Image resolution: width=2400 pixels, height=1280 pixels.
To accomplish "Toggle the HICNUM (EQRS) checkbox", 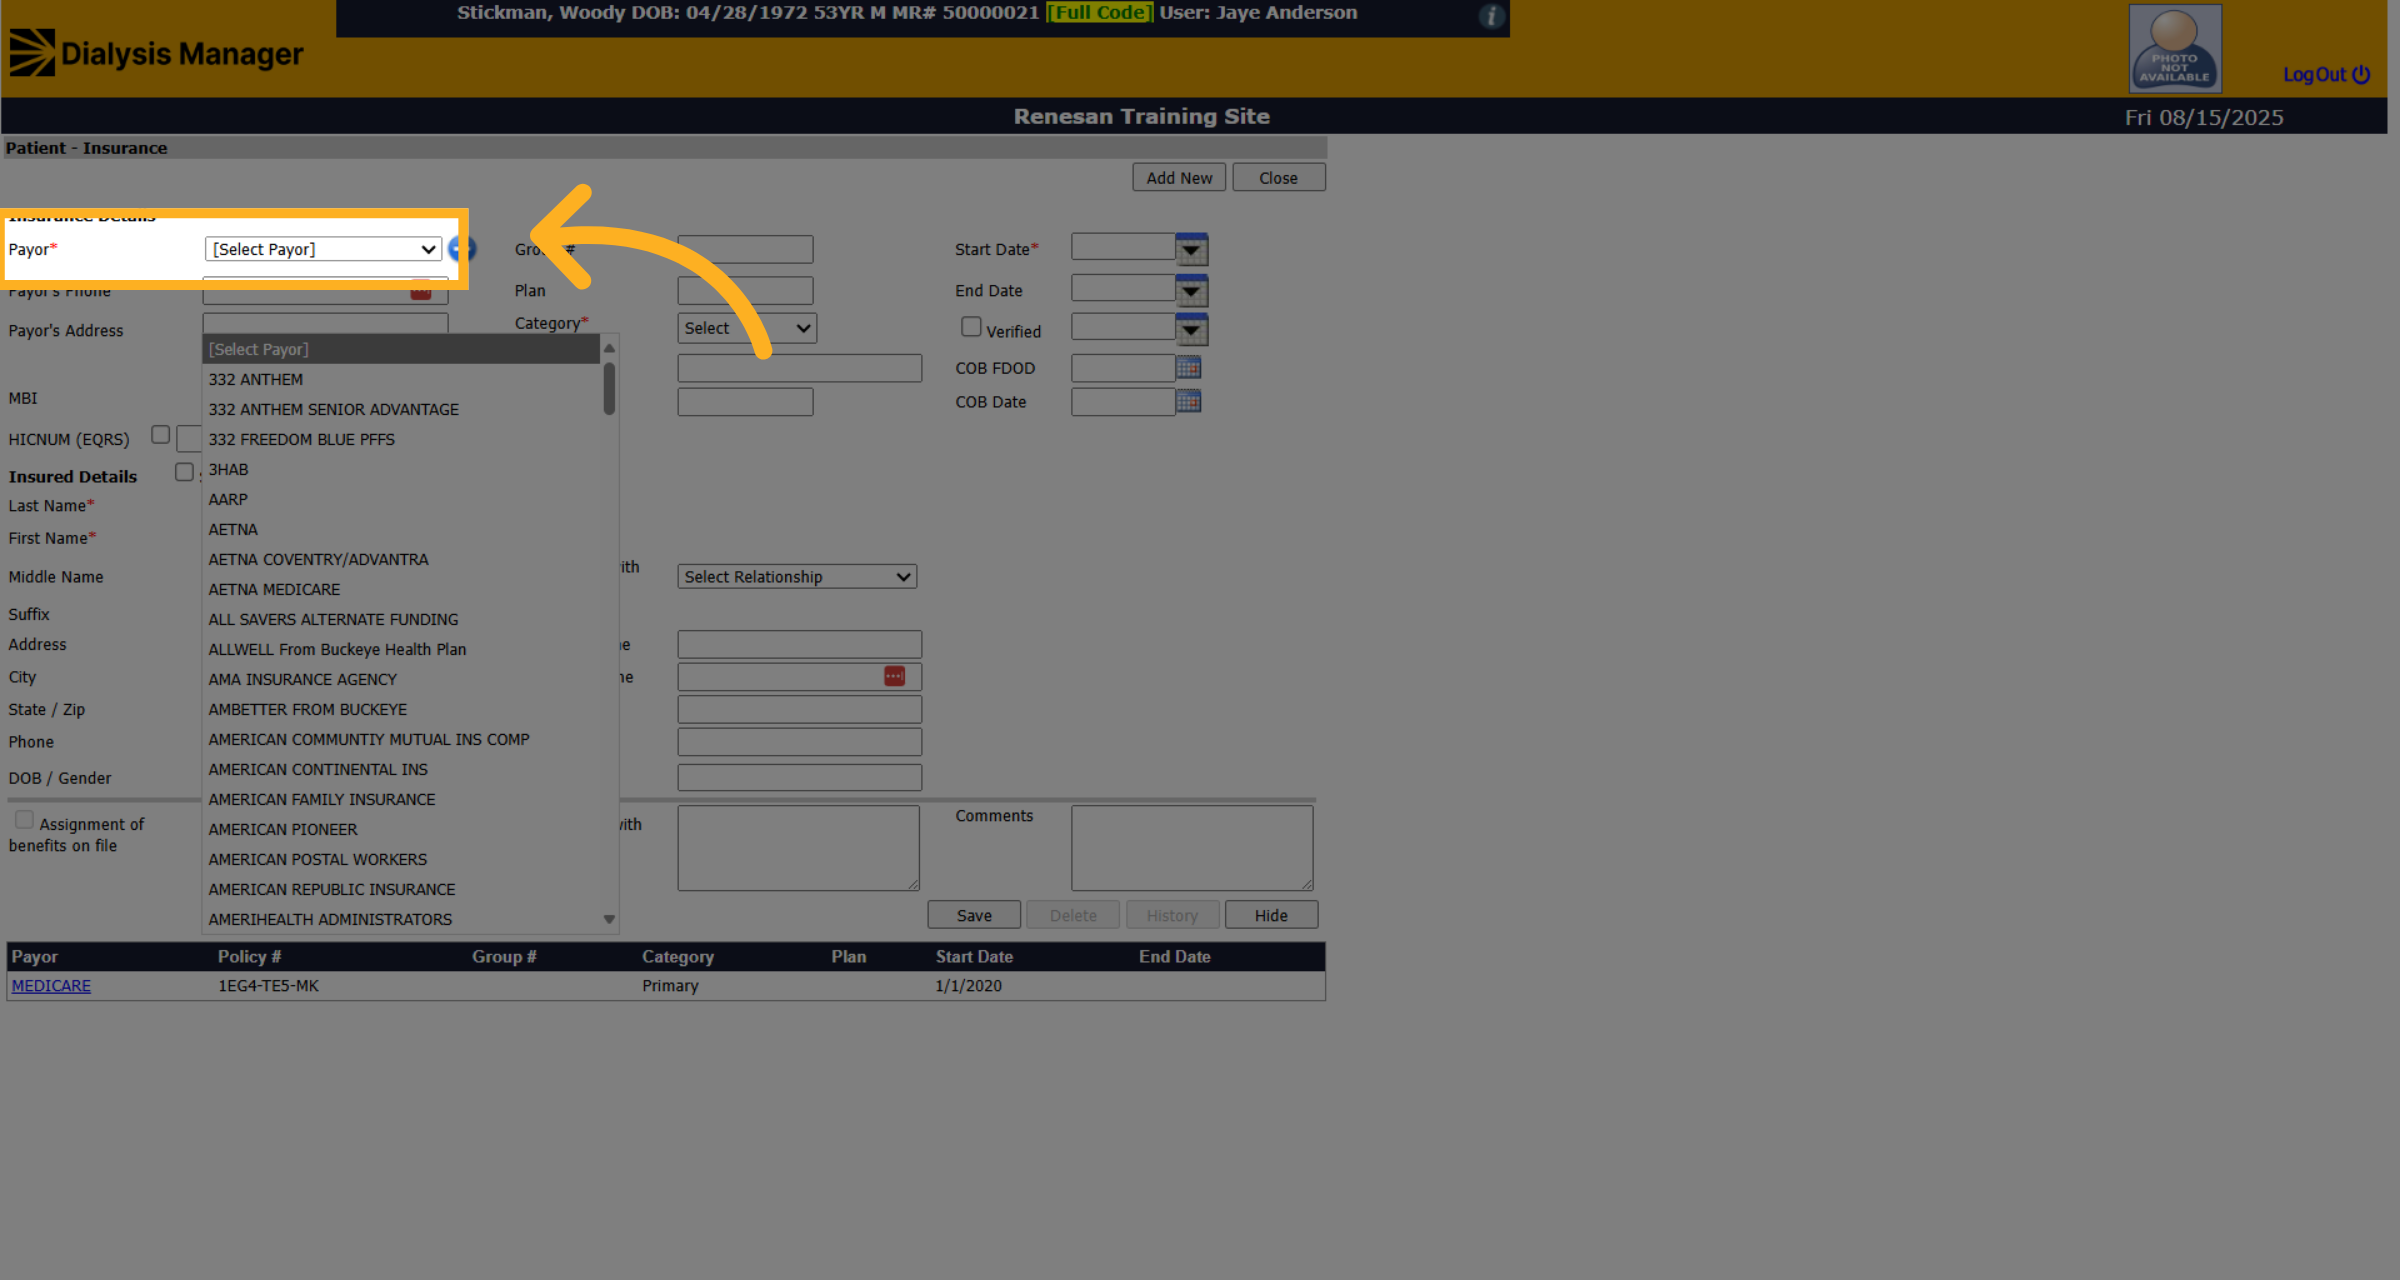I will click(x=160, y=435).
